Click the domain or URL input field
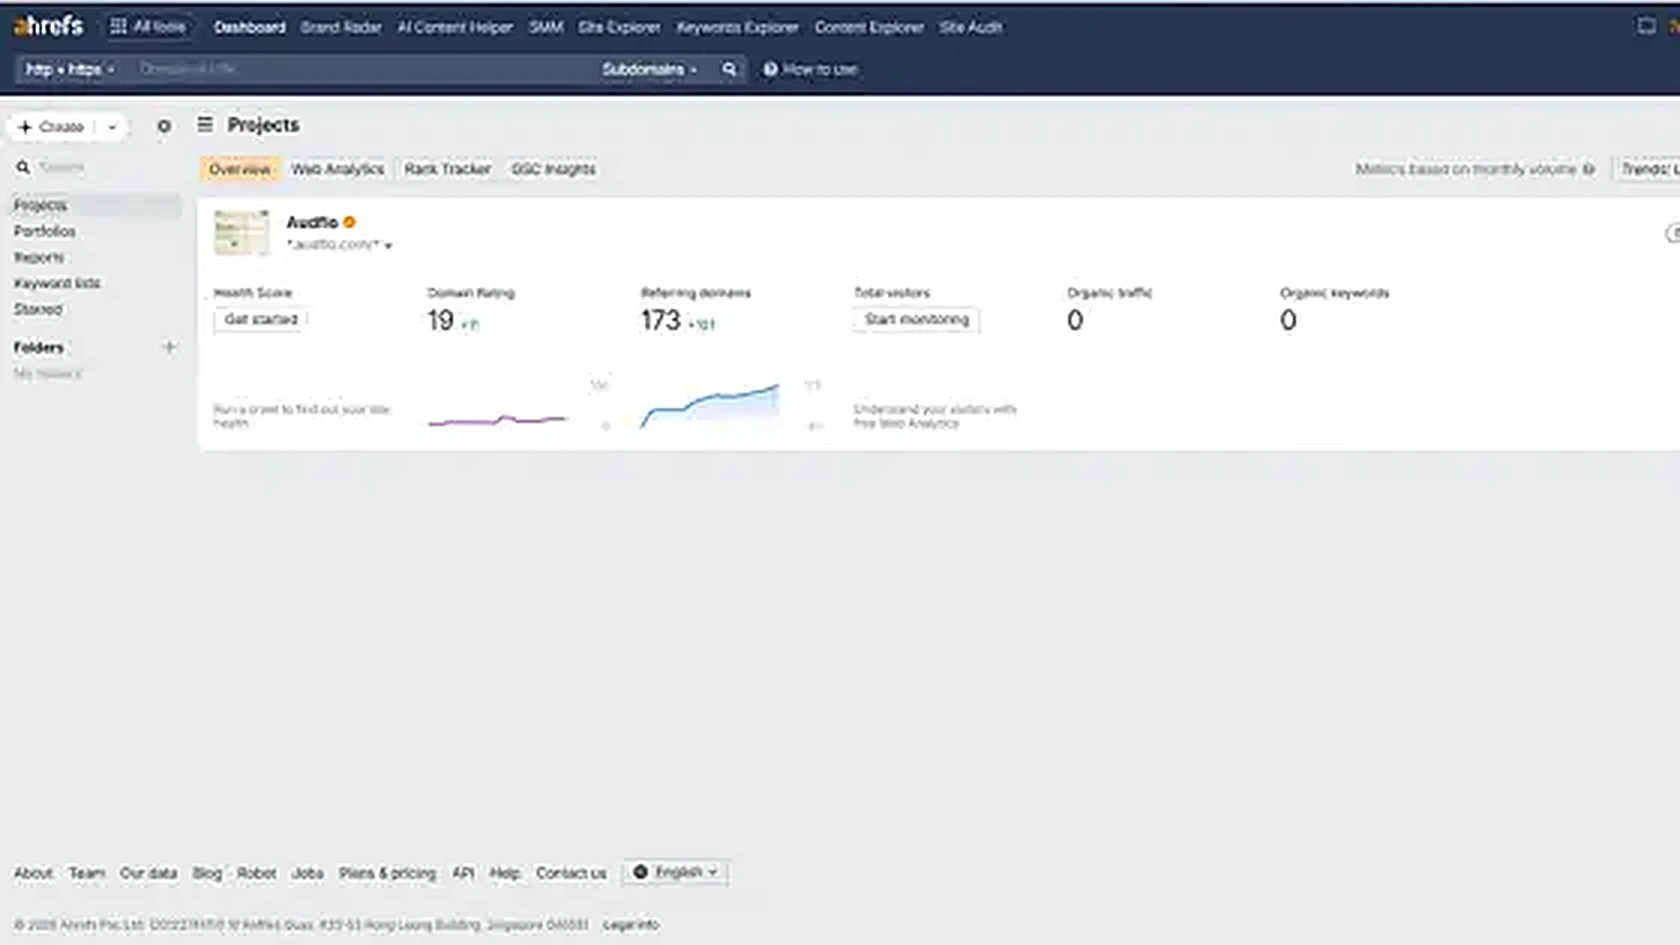The image size is (1680, 945). 360,69
